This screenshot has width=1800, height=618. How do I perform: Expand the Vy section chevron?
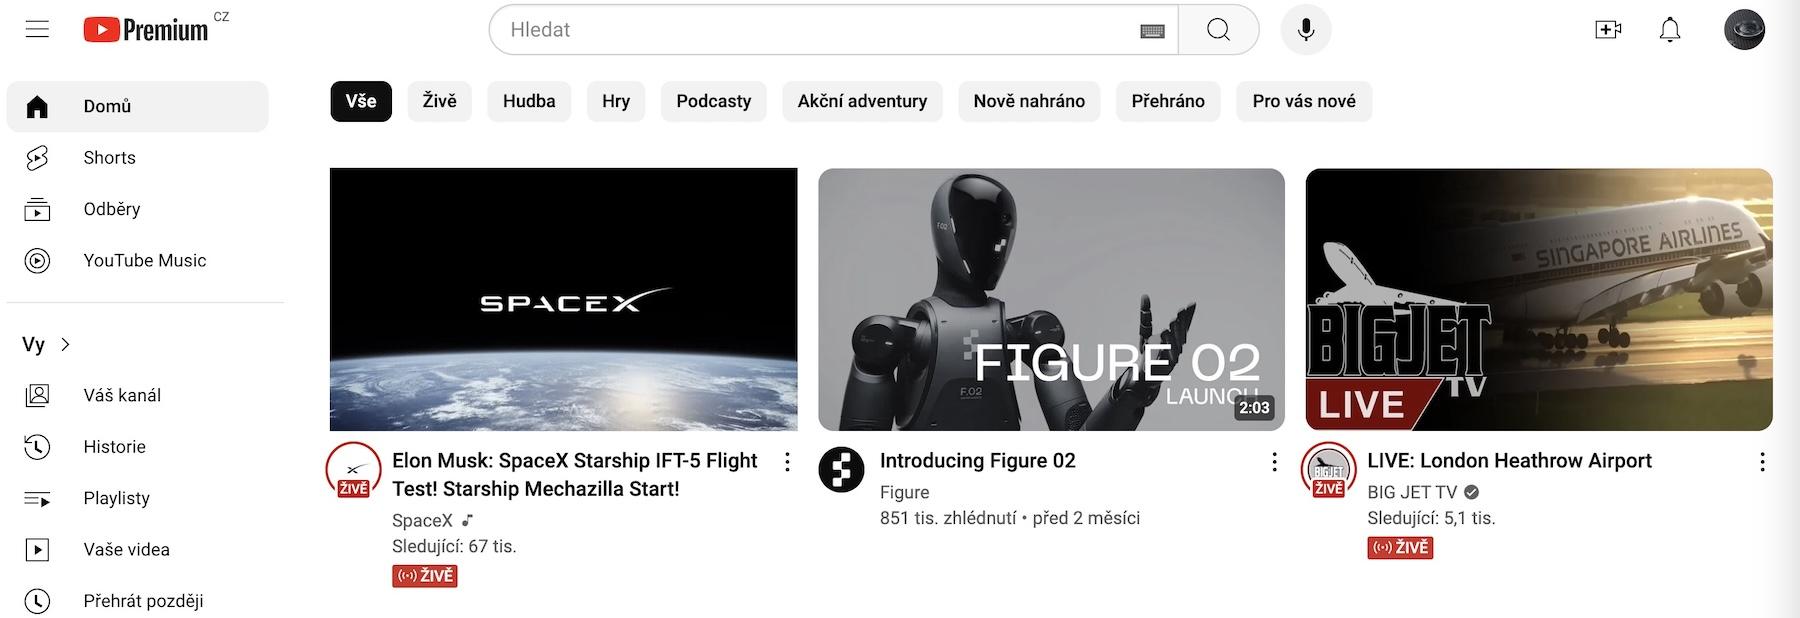pyautogui.click(x=66, y=344)
